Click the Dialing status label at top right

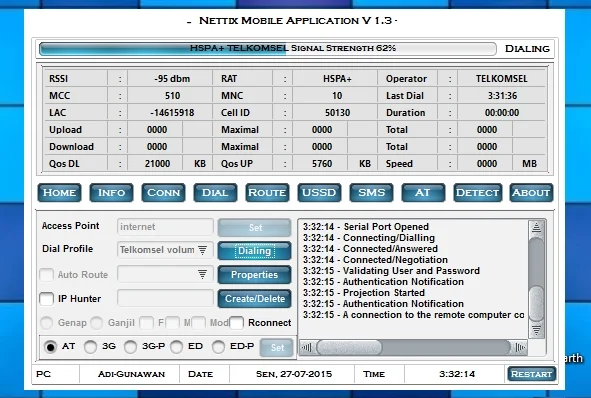[x=527, y=49]
